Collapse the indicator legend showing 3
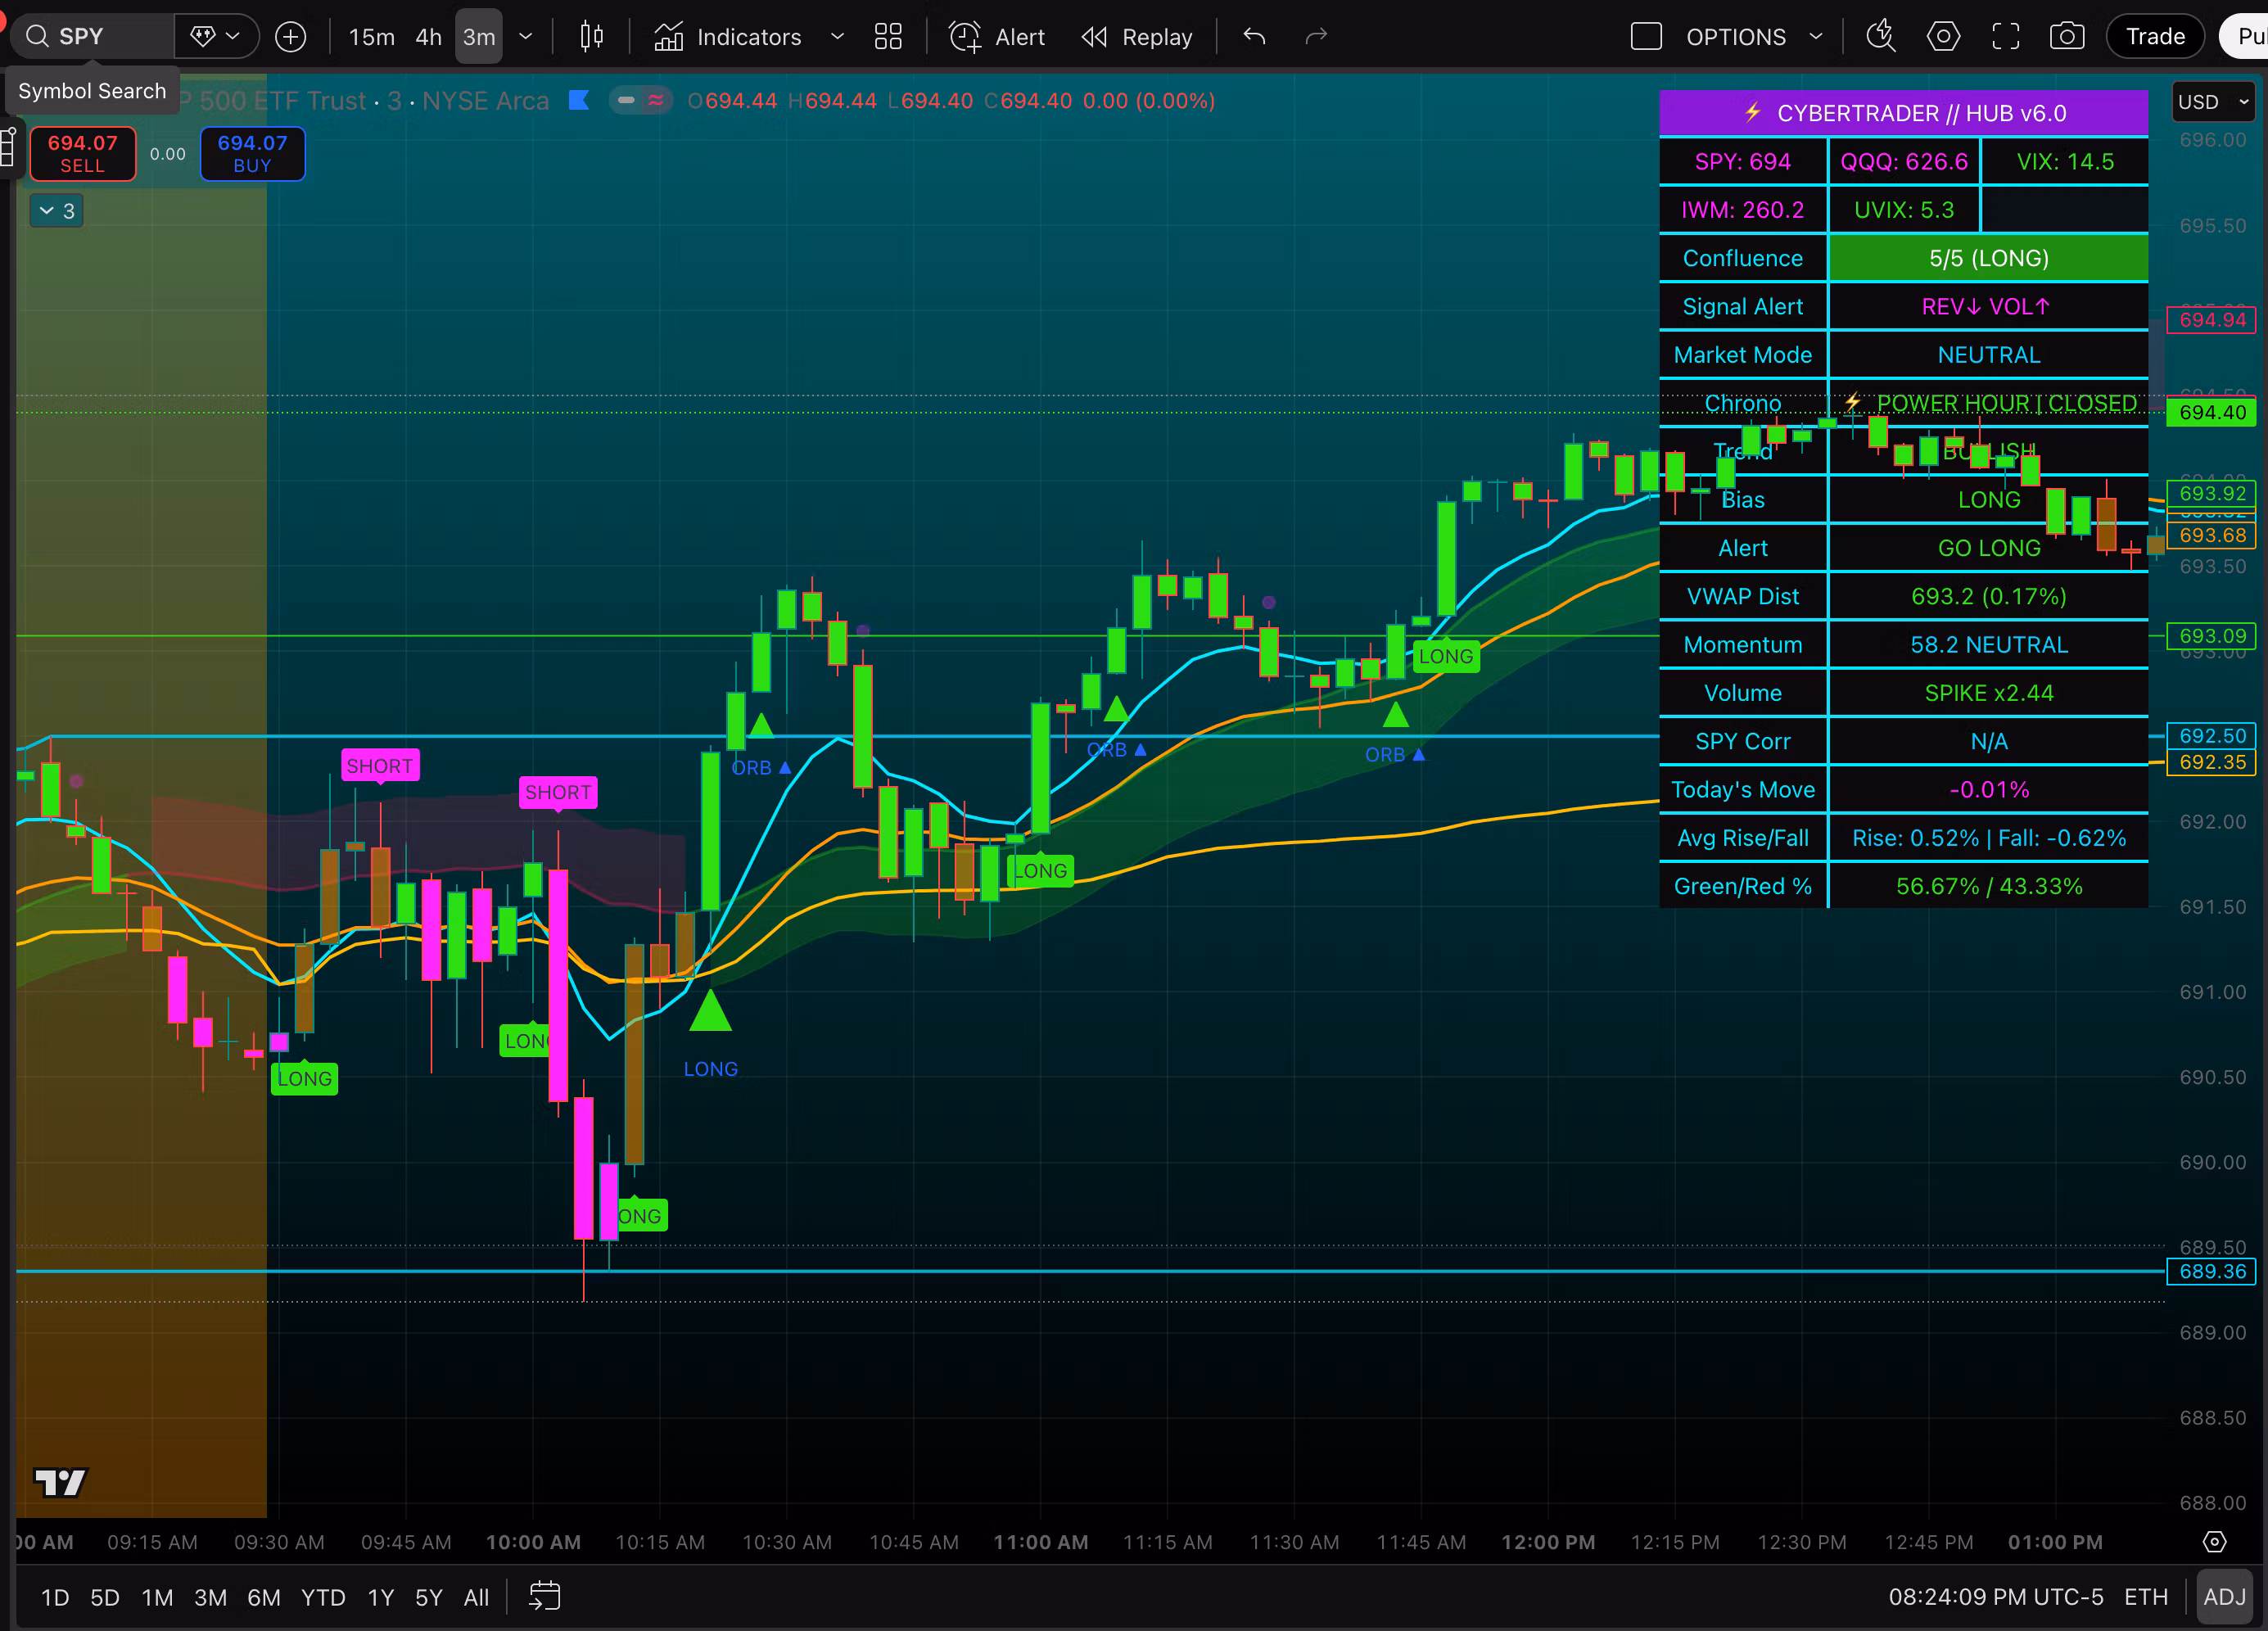The width and height of the screenshot is (2268, 1631). 56,211
